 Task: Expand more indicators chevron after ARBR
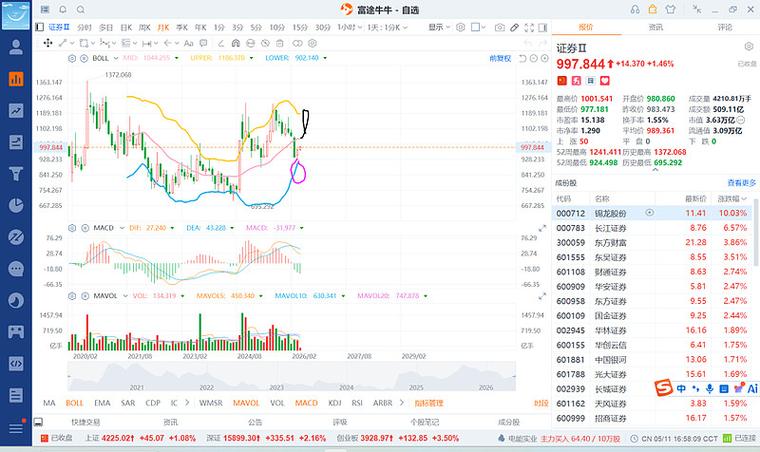tap(401, 403)
